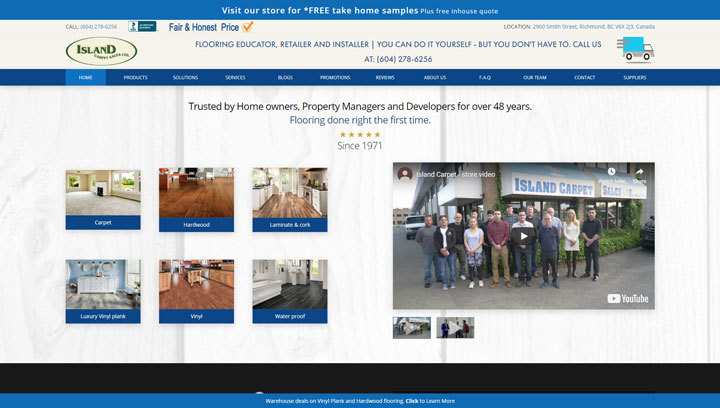
Task: Choose the Water proof flooring tile
Action: pyautogui.click(x=289, y=291)
